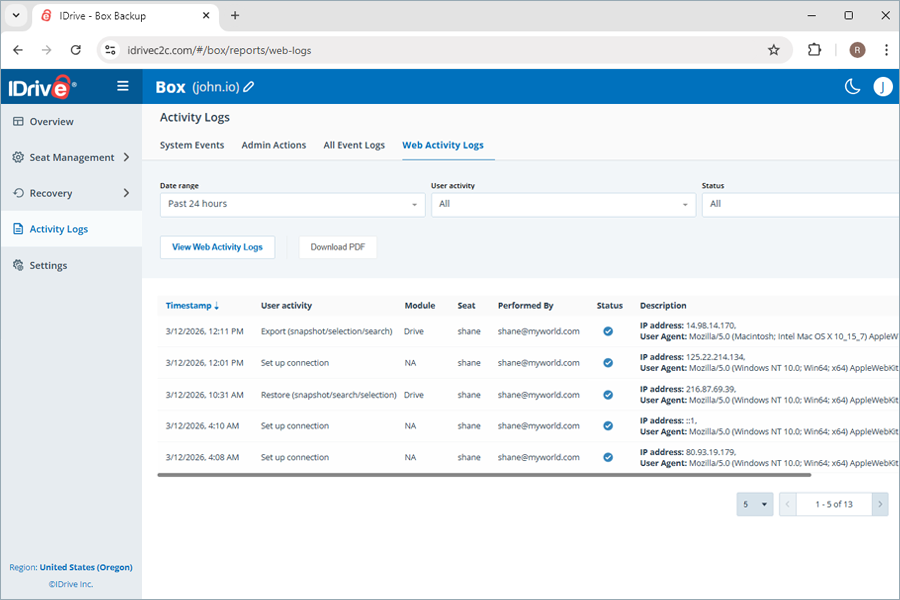Click the pencil icon to rename Box
Image resolution: width=900 pixels, height=600 pixels.
[247, 87]
